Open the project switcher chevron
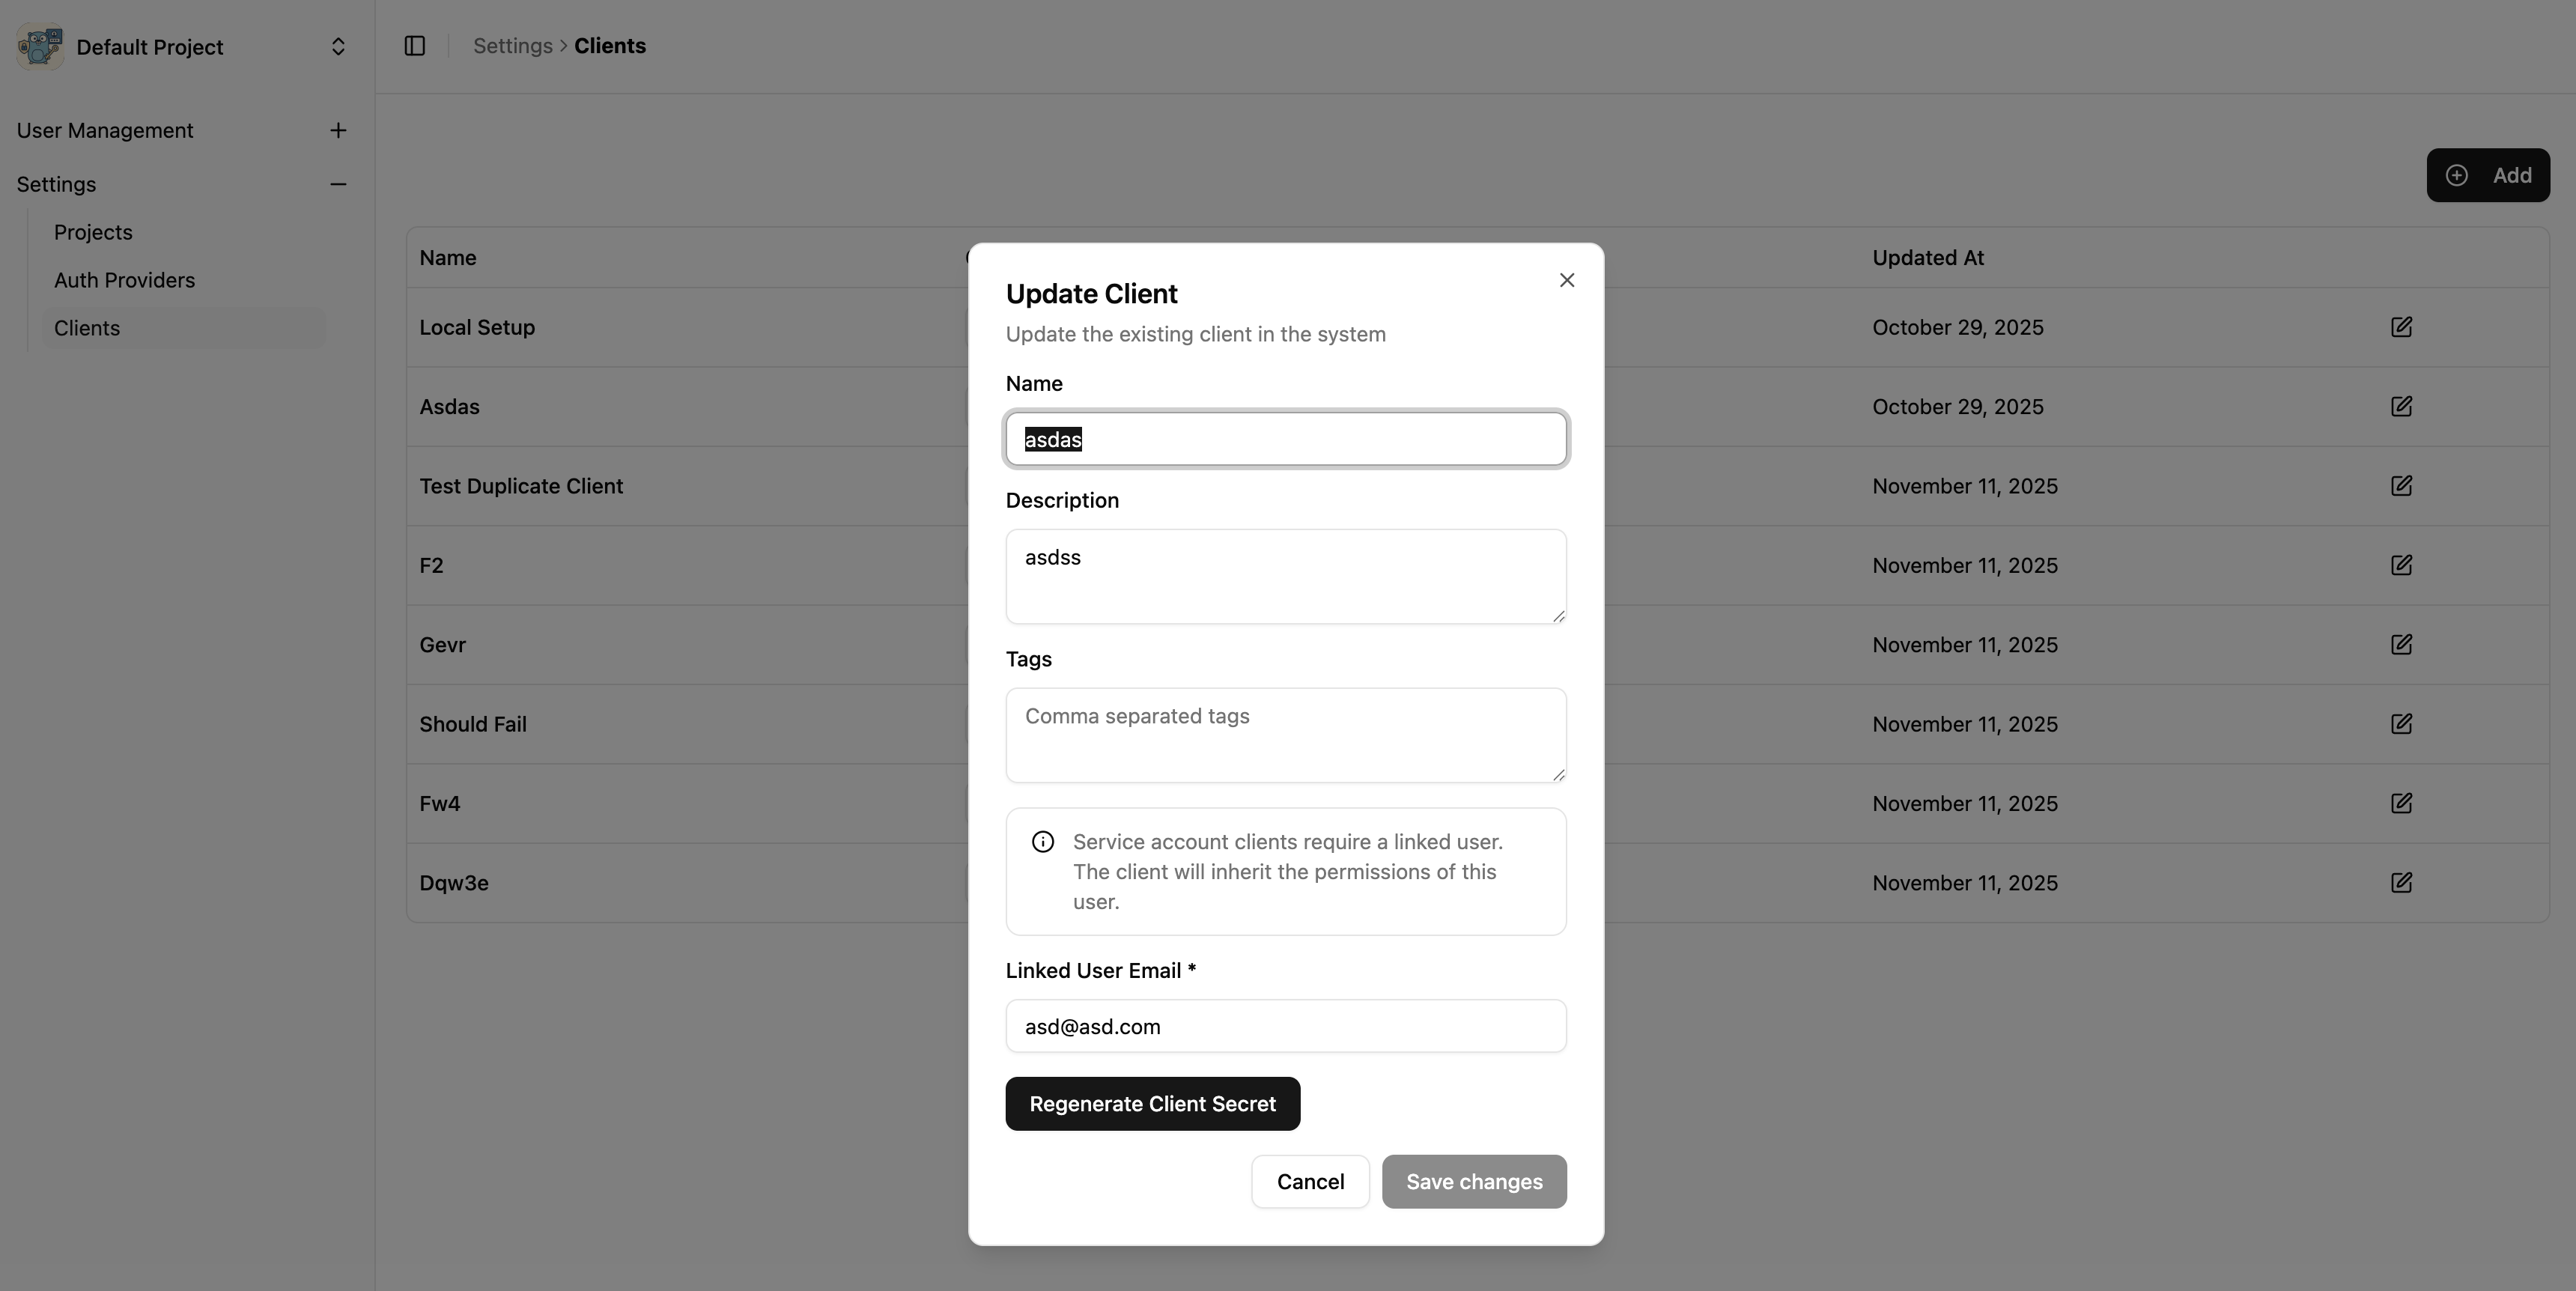Screen dimensions: 2576x1291 pyautogui.click(x=338, y=46)
